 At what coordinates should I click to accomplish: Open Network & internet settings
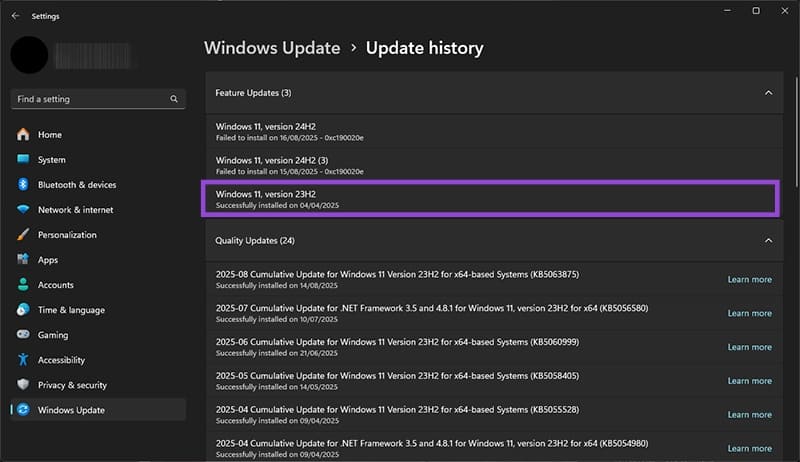pyautogui.click(x=76, y=210)
